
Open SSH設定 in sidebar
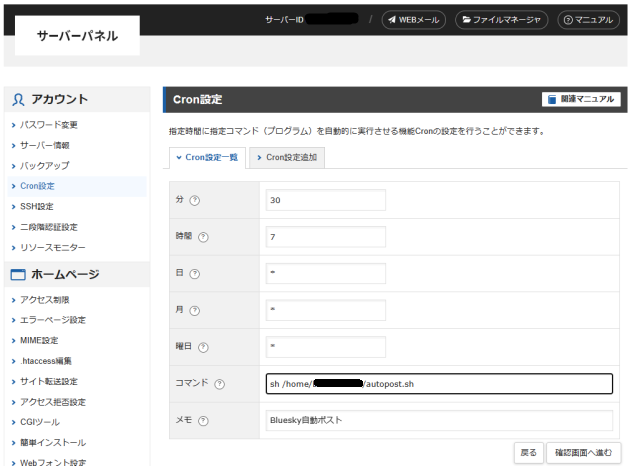37,206
